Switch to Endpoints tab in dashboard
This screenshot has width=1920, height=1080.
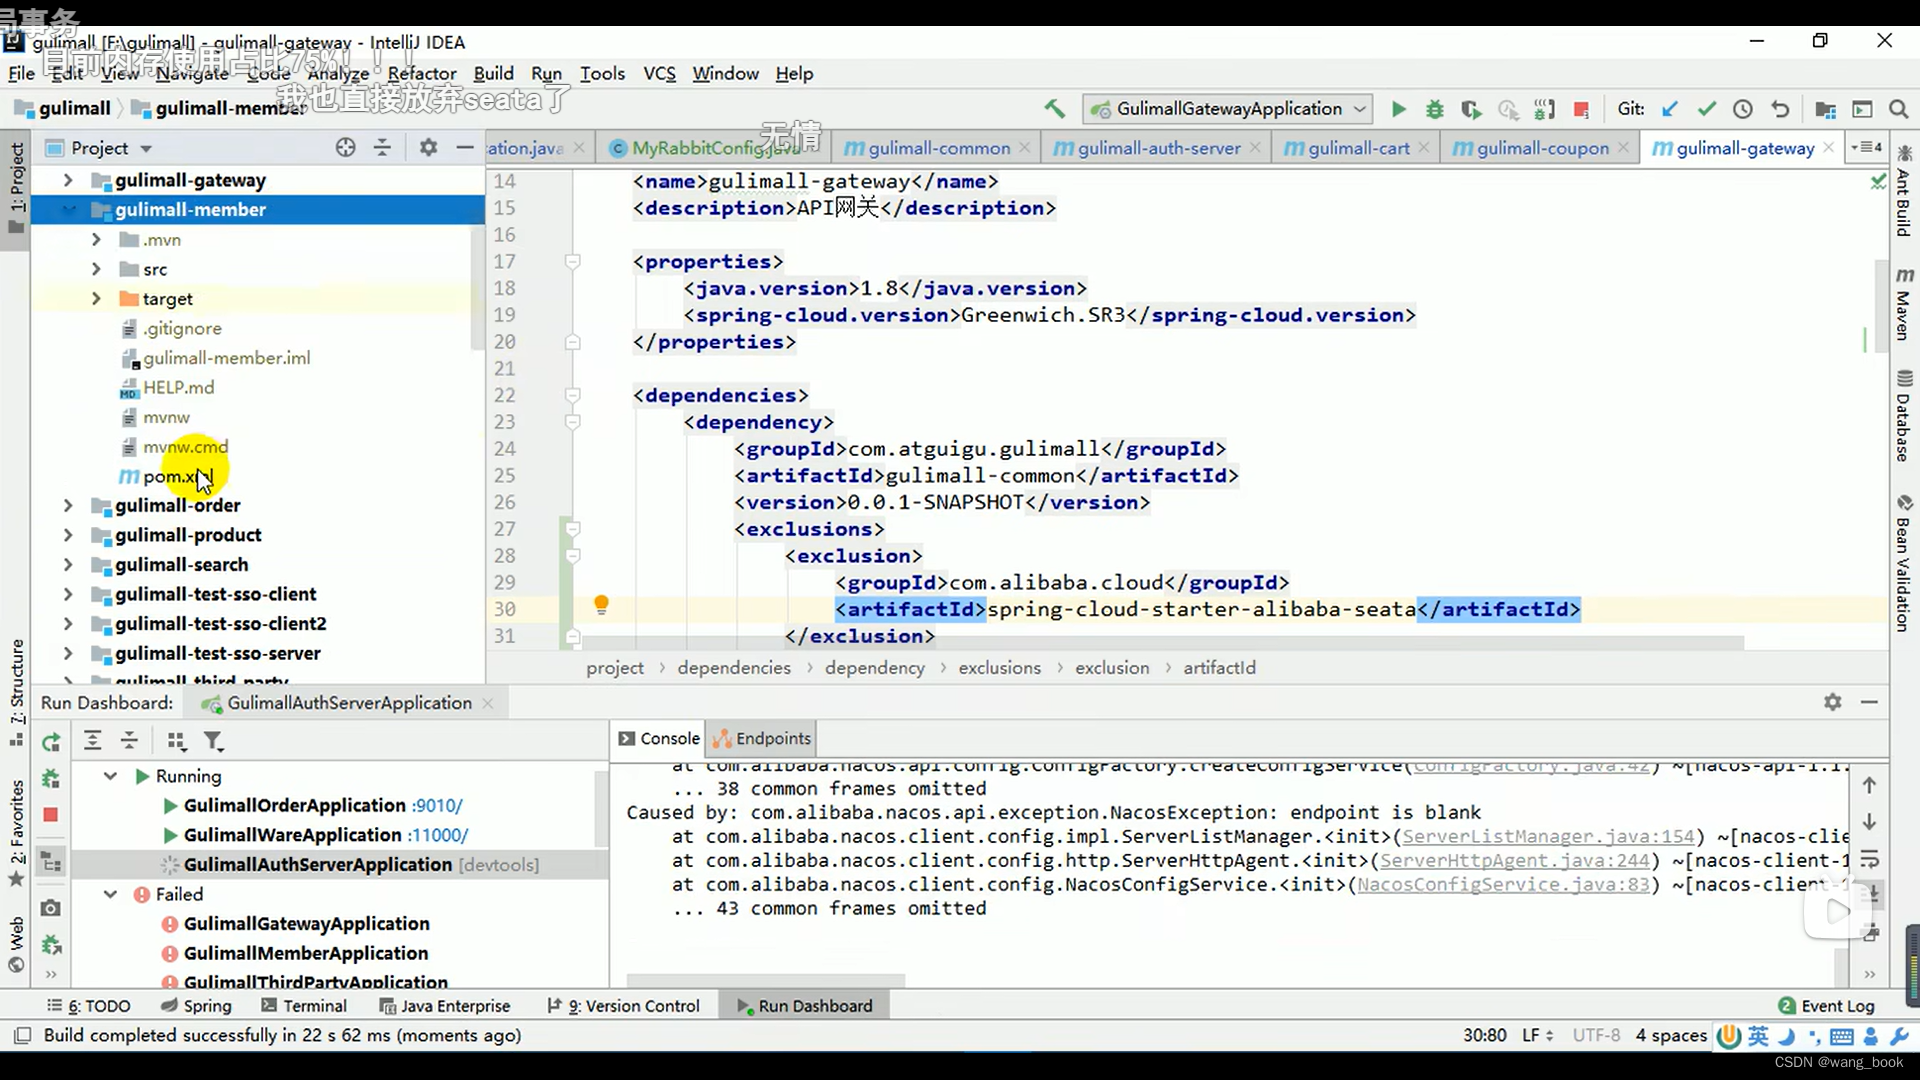[x=763, y=738]
